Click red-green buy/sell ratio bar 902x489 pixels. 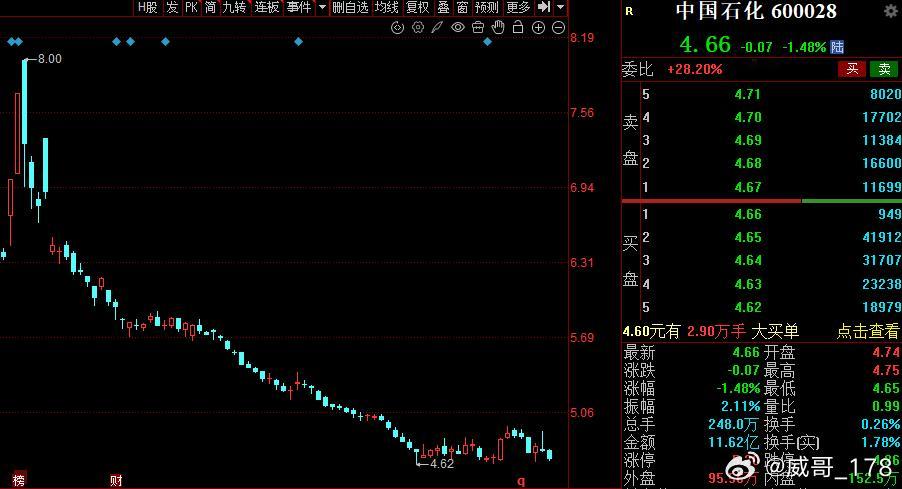pyautogui.click(x=762, y=201)
